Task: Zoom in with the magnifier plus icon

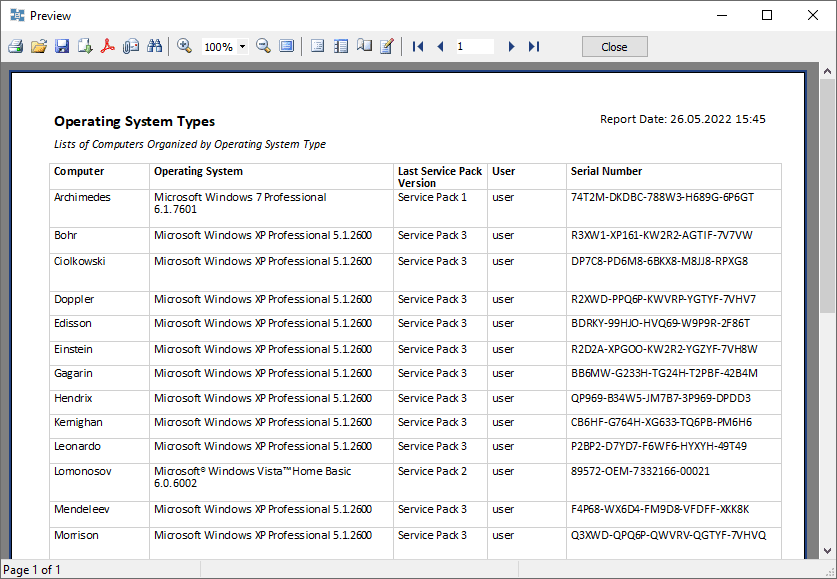Action: [184, 46]
